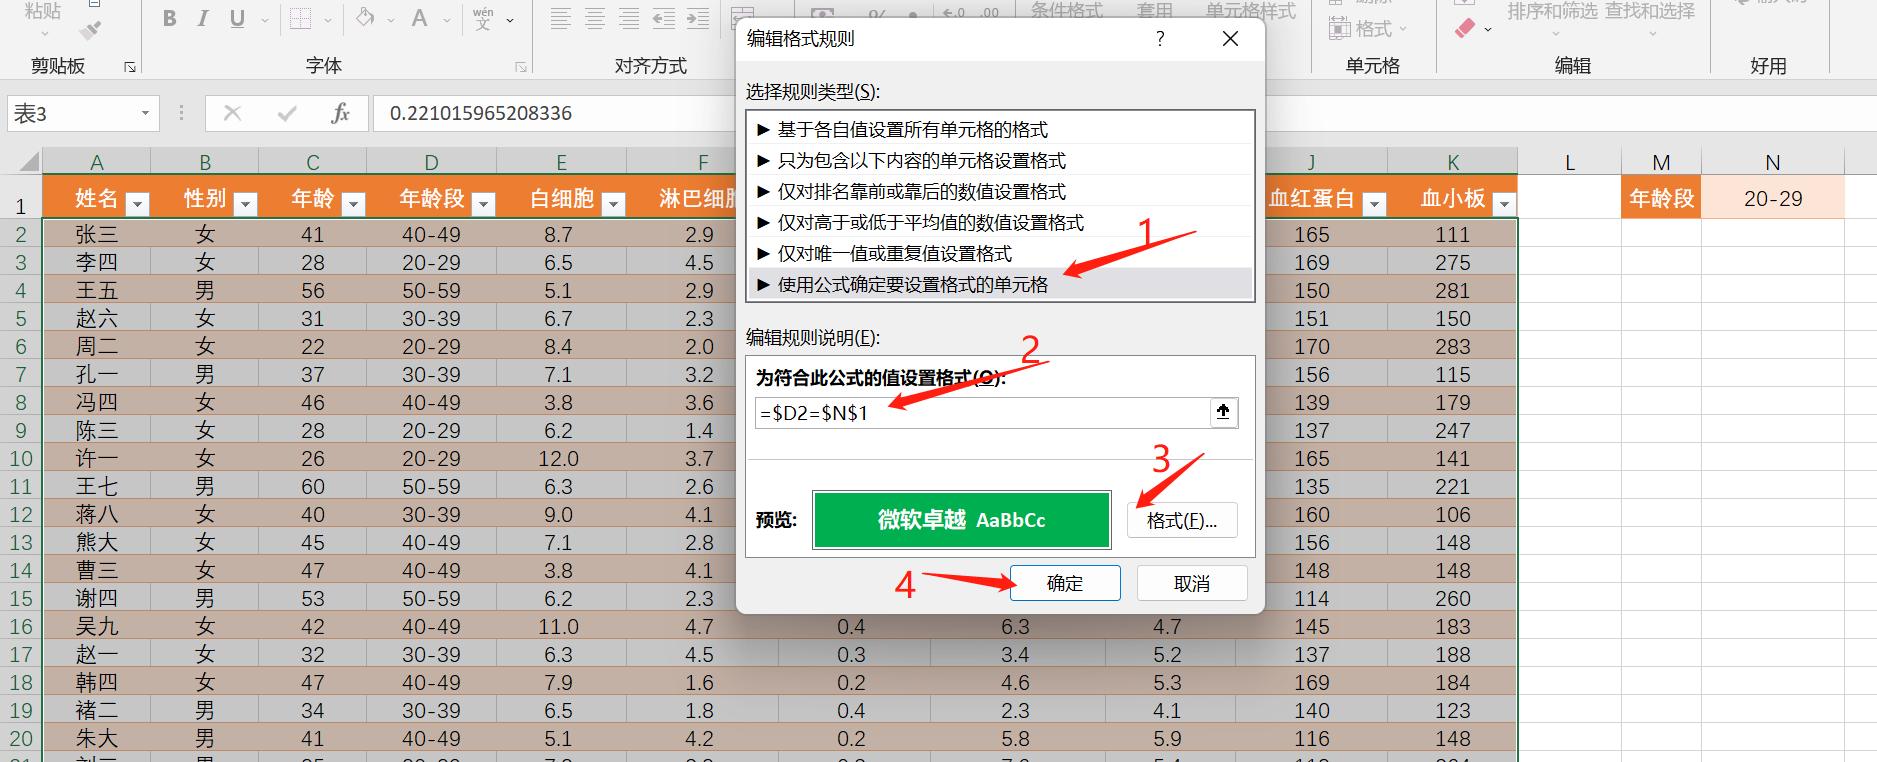Image resolution: width=1877 pixels, height=762 pixels.
Task: Center text with the alignment icon
Action: point(595,19)
